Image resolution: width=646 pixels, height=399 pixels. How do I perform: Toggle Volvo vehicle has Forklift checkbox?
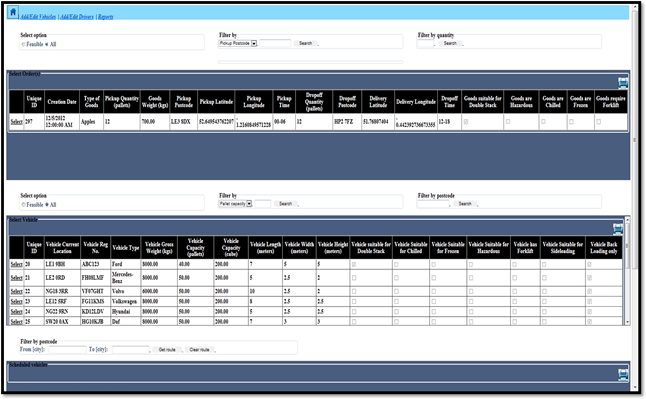(515, 291)
